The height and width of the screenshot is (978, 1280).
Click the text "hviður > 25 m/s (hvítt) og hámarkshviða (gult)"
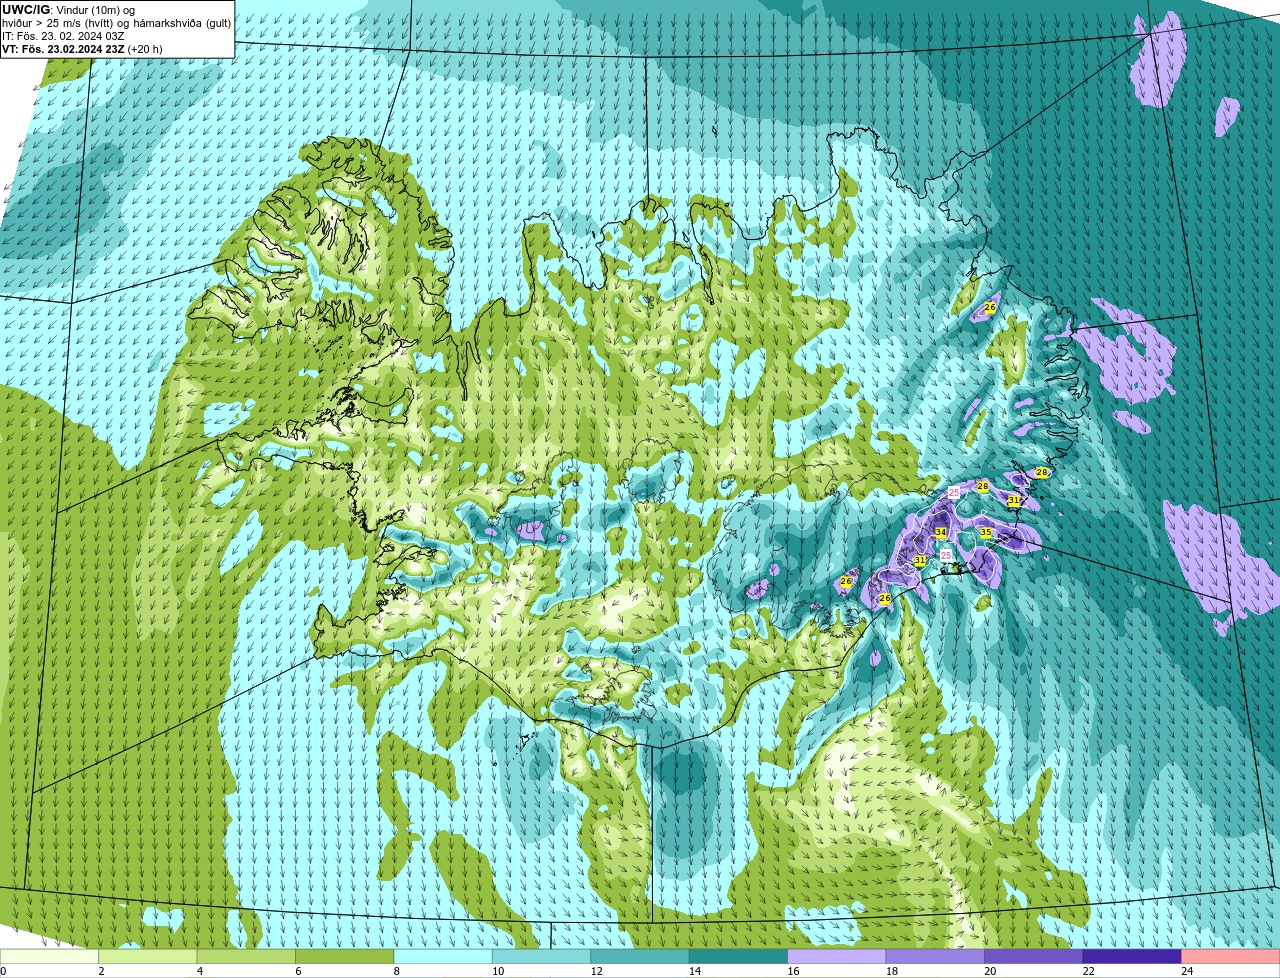(x=116, y=23)
